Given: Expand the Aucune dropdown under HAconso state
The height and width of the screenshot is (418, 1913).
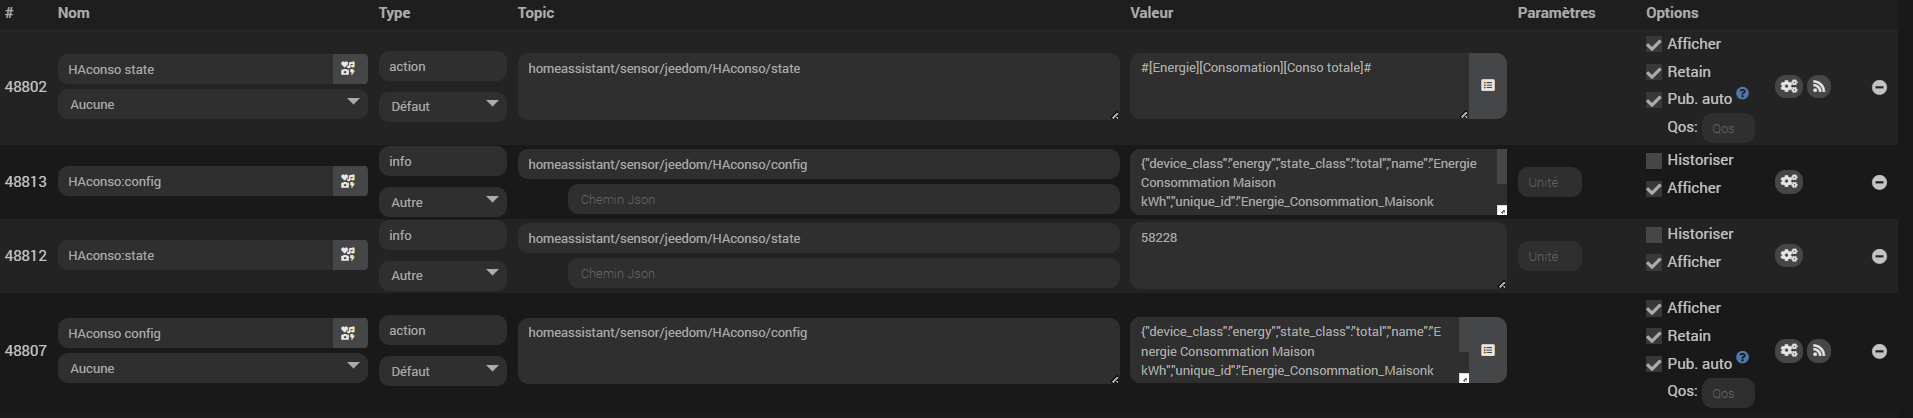Looking at the screenshot, I should 213,104.
